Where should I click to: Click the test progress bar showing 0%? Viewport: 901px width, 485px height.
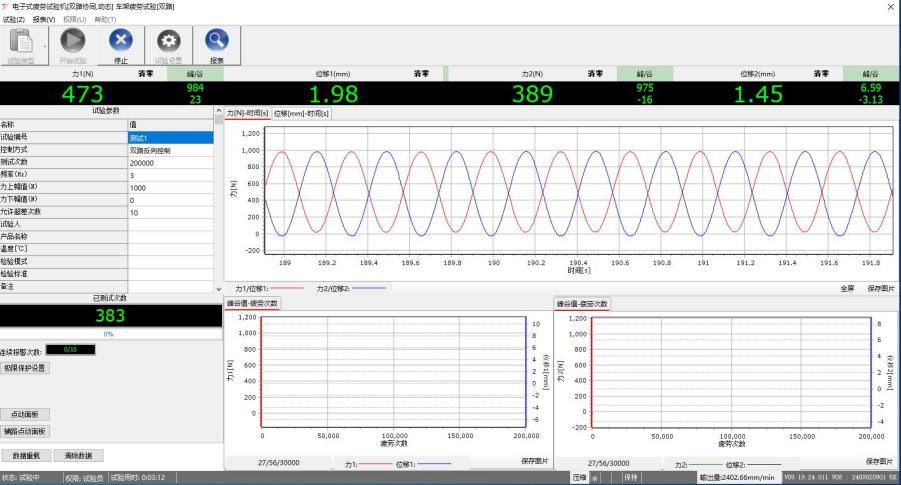click(x=108, y=334)
